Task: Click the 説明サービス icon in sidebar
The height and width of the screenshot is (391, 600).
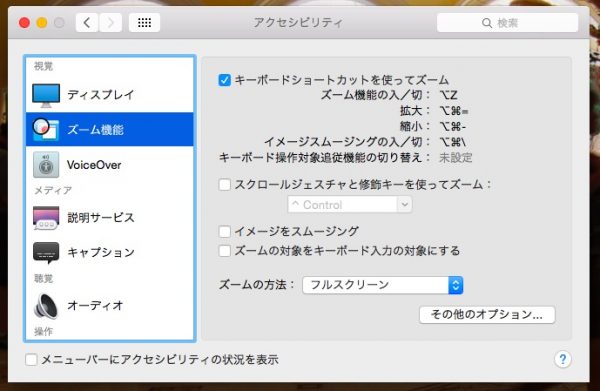Action: coord(46,218)
